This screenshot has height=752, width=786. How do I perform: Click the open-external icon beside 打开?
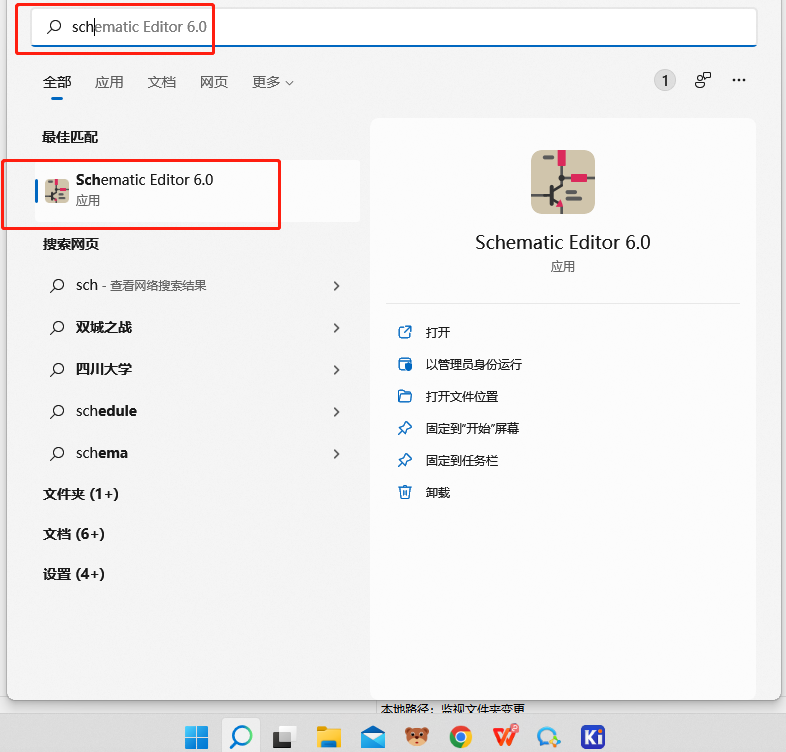405,332
